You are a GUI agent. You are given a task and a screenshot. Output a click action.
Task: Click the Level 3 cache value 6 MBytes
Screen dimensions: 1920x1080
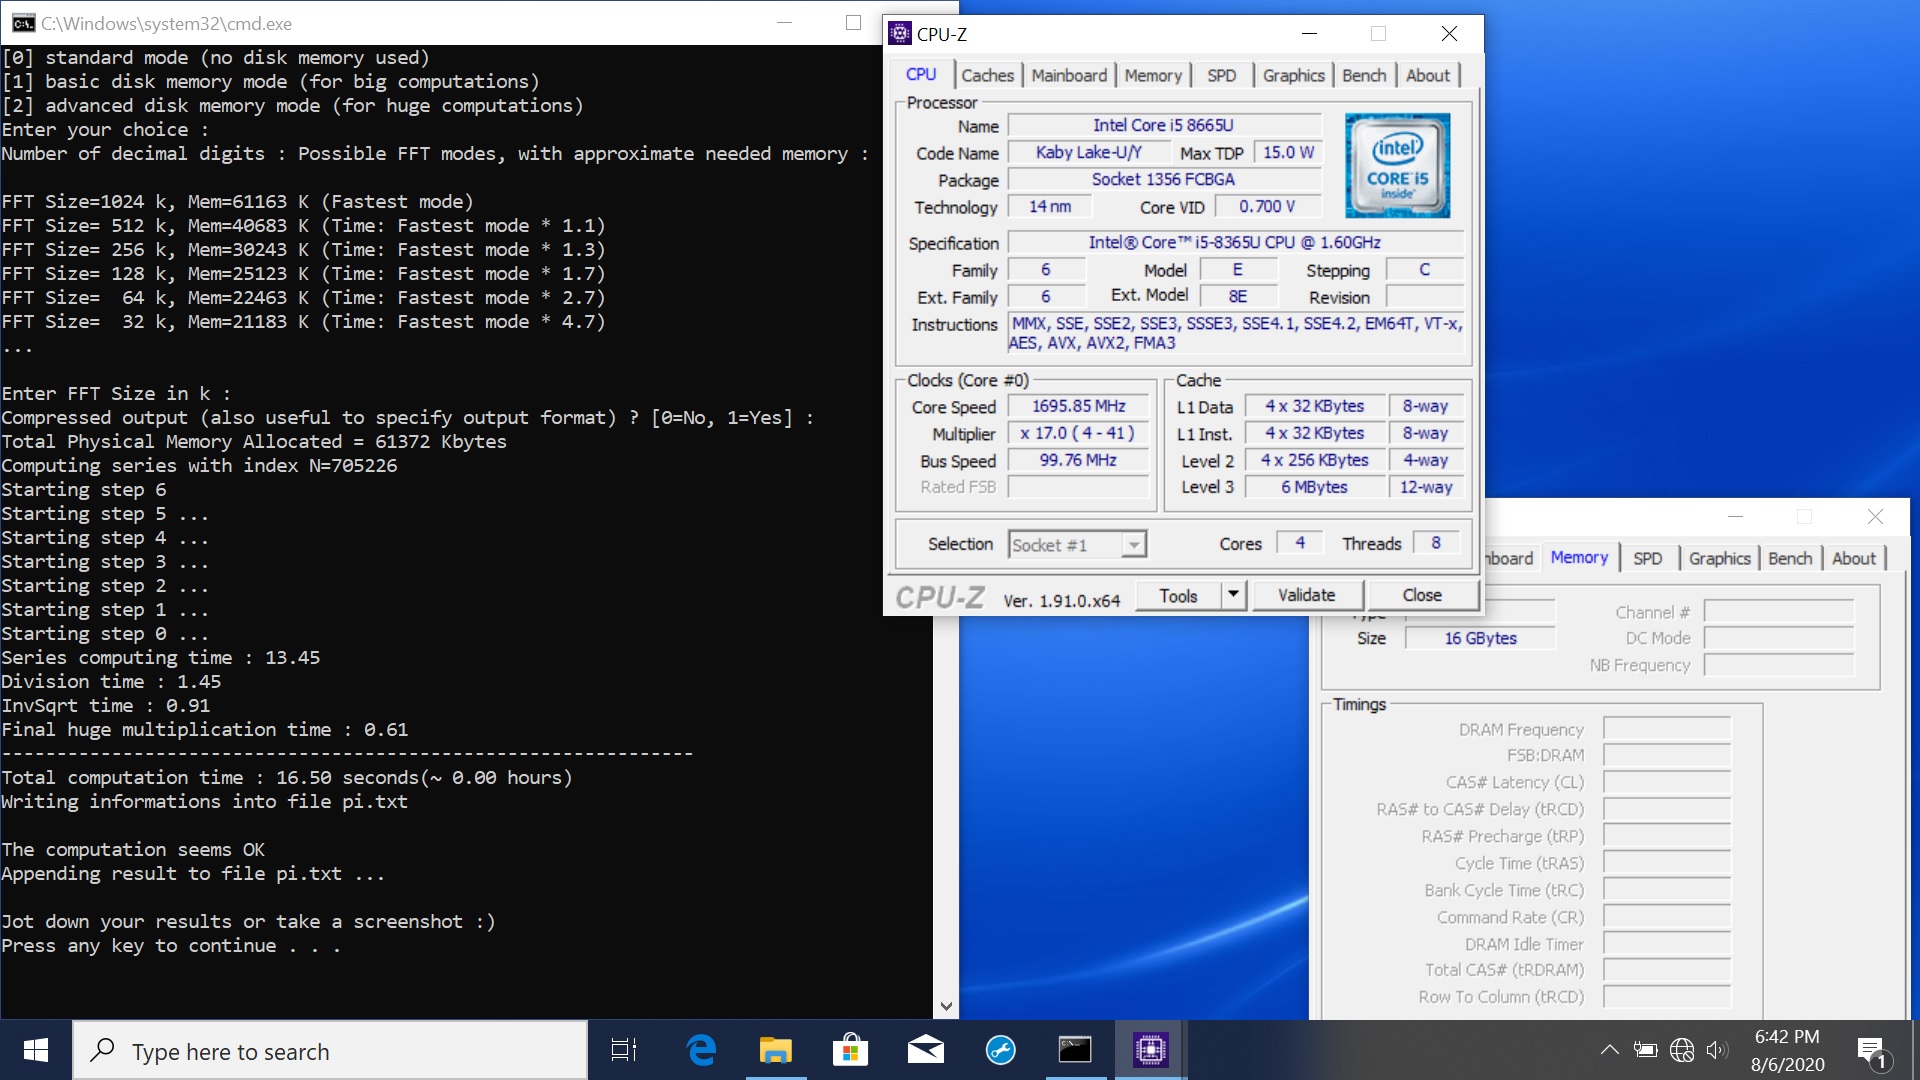pyautogui.click(x=1314, y=488)
